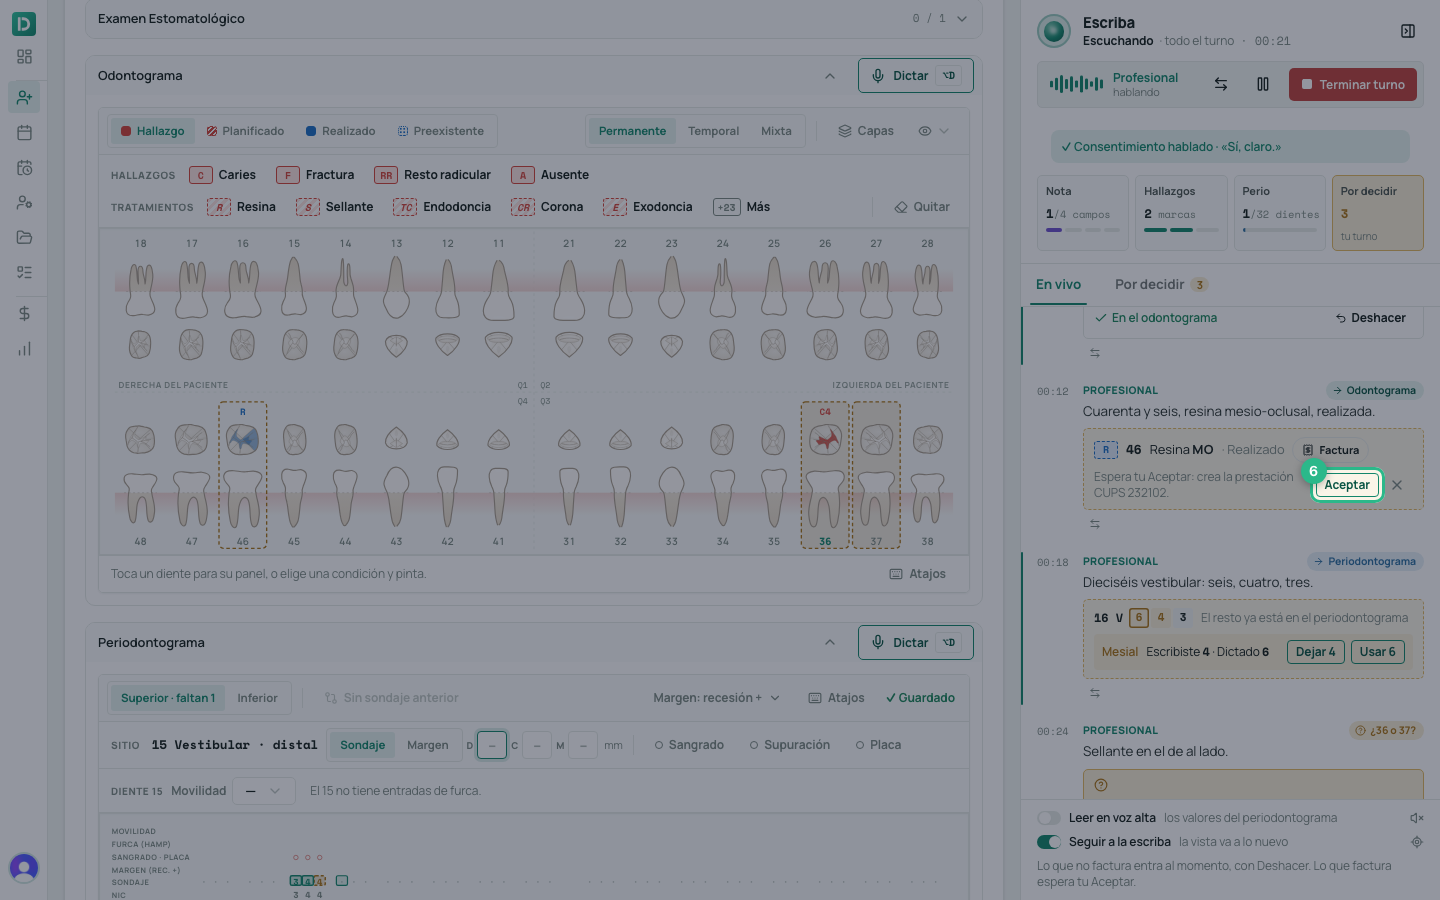Open the eye visibility dropdown in the odontogram toolbar
Viewport: 1440px width, 900px height.
coord(933,131)
